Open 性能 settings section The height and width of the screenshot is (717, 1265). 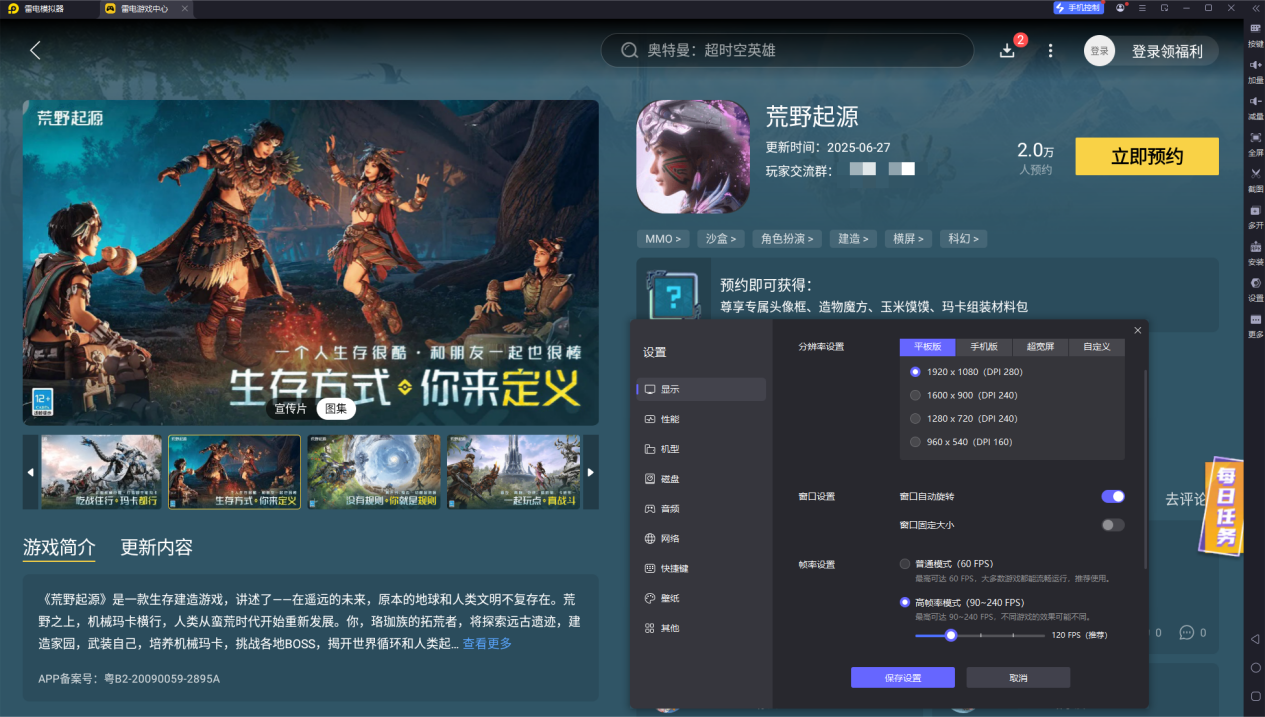(x=701, y=419)
